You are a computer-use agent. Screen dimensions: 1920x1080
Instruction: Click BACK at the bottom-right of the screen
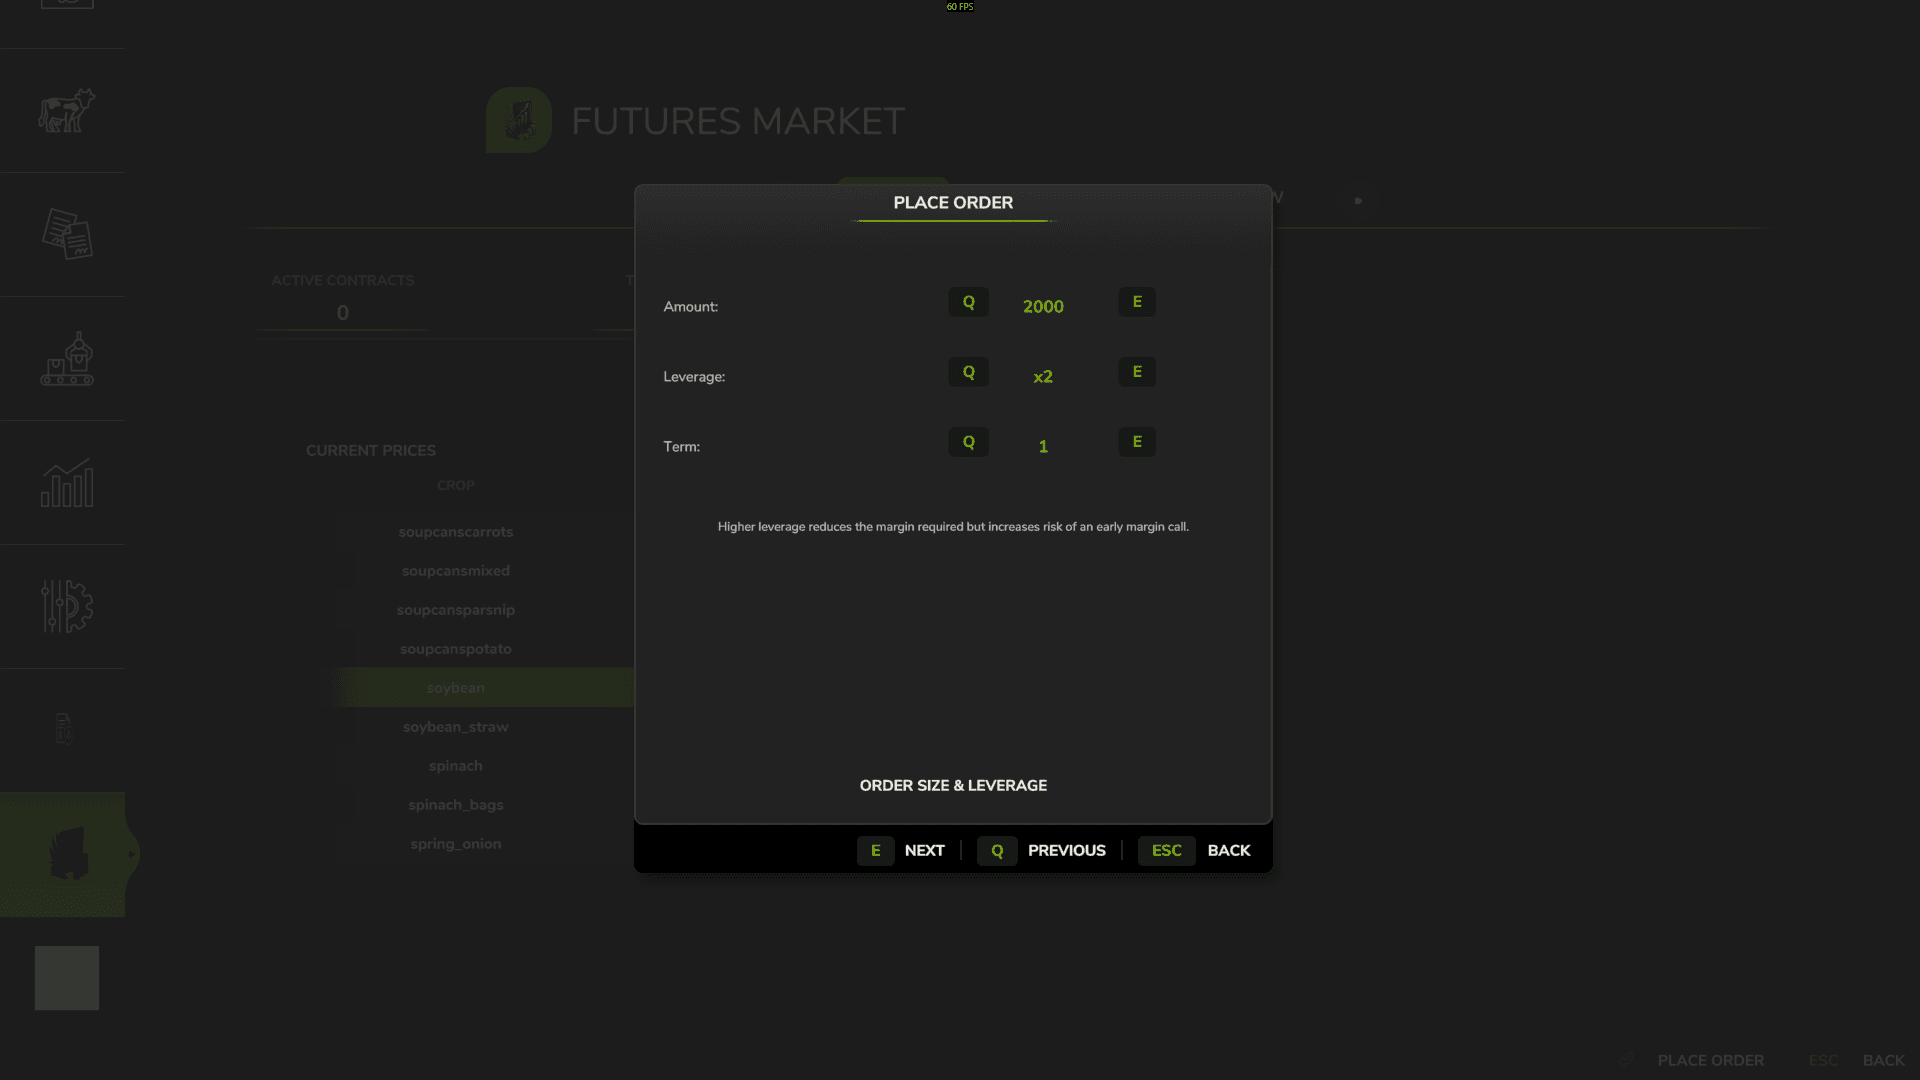1883,1060
